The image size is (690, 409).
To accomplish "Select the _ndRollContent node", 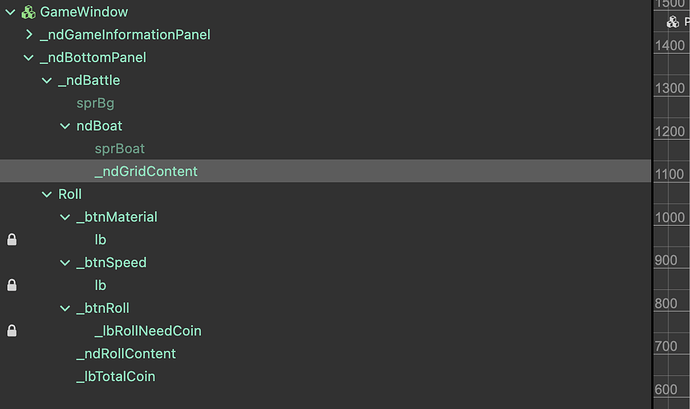I will coord(125,354).
